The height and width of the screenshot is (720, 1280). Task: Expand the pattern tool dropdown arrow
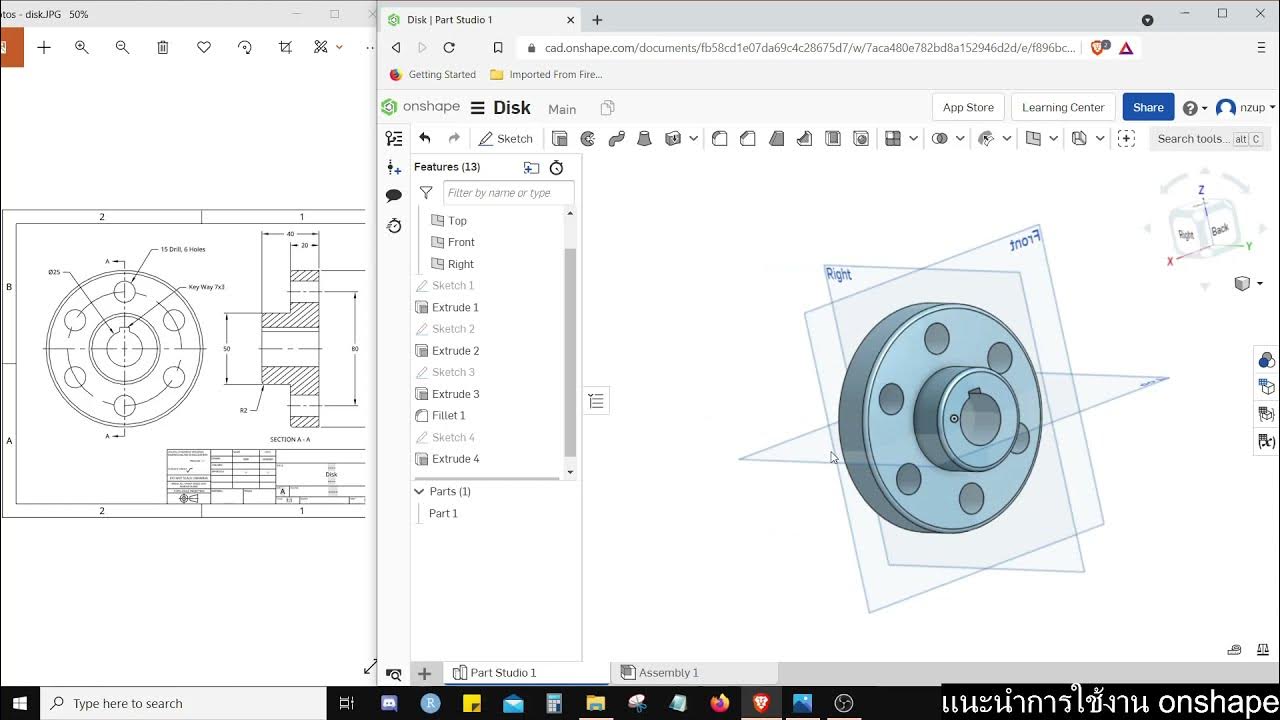tap(913, 139)
